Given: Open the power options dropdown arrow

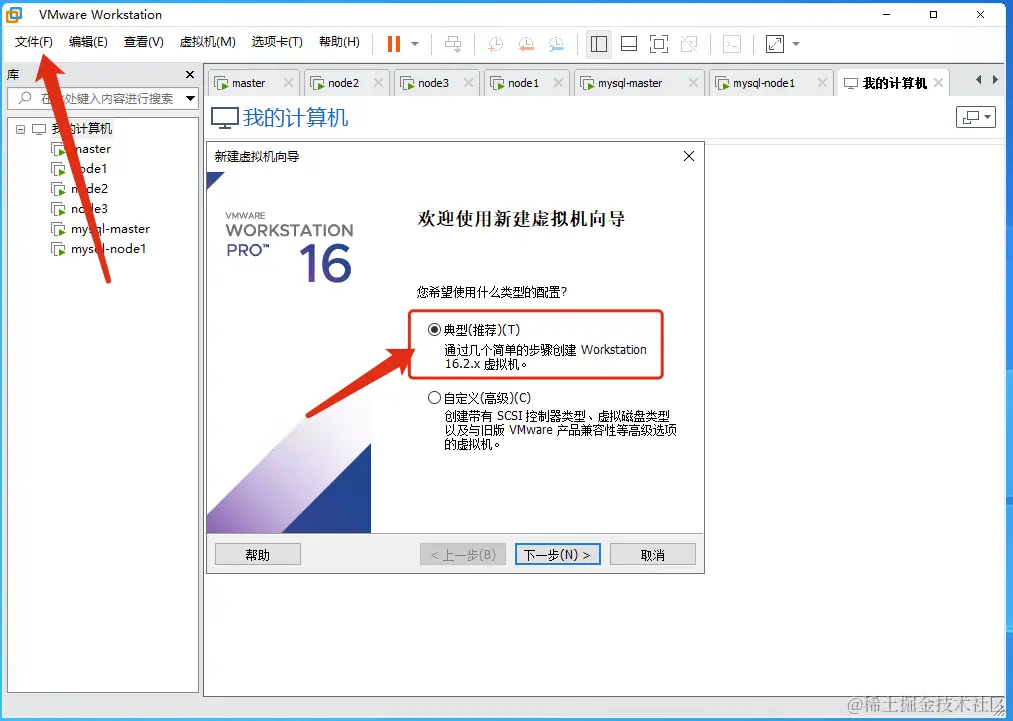Looking at the screenshot, I should (x=415, y=44).
